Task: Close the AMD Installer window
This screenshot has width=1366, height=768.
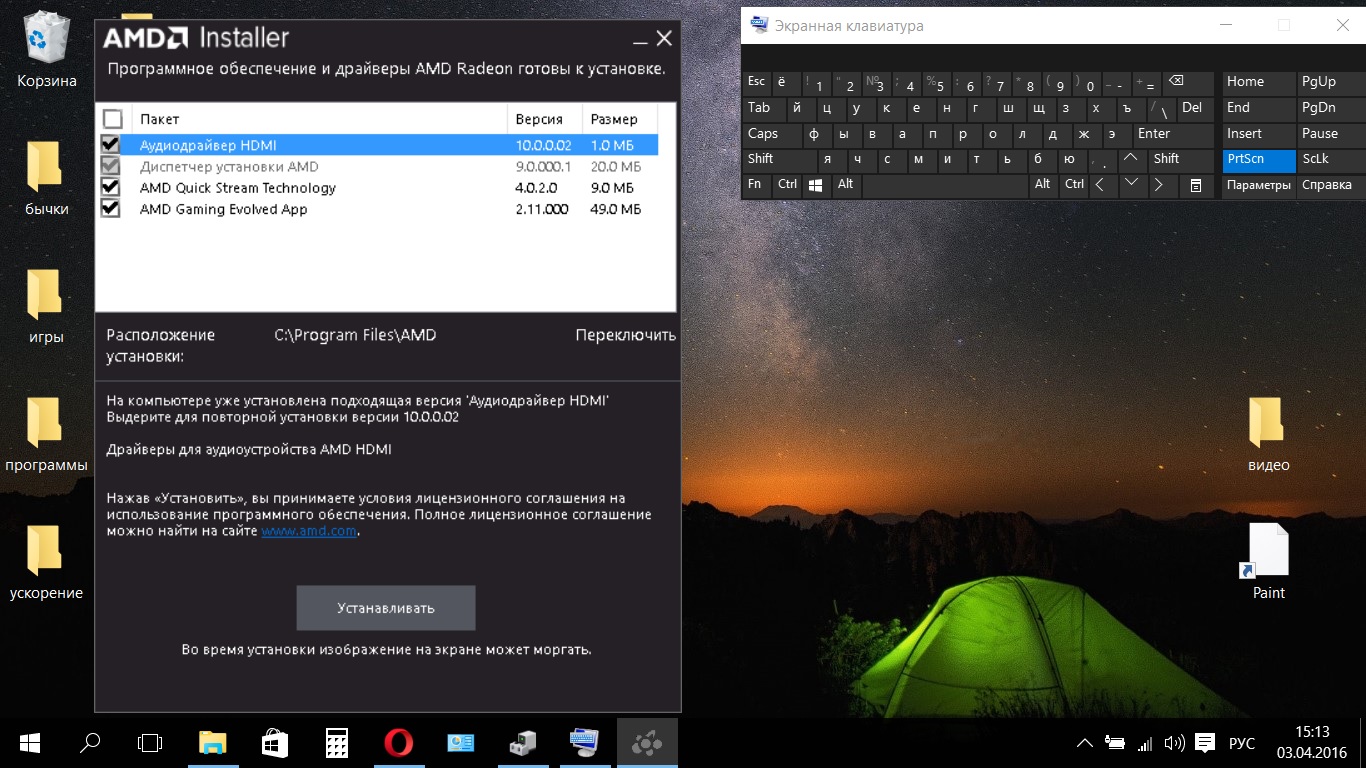Action: tap(664, 39)
